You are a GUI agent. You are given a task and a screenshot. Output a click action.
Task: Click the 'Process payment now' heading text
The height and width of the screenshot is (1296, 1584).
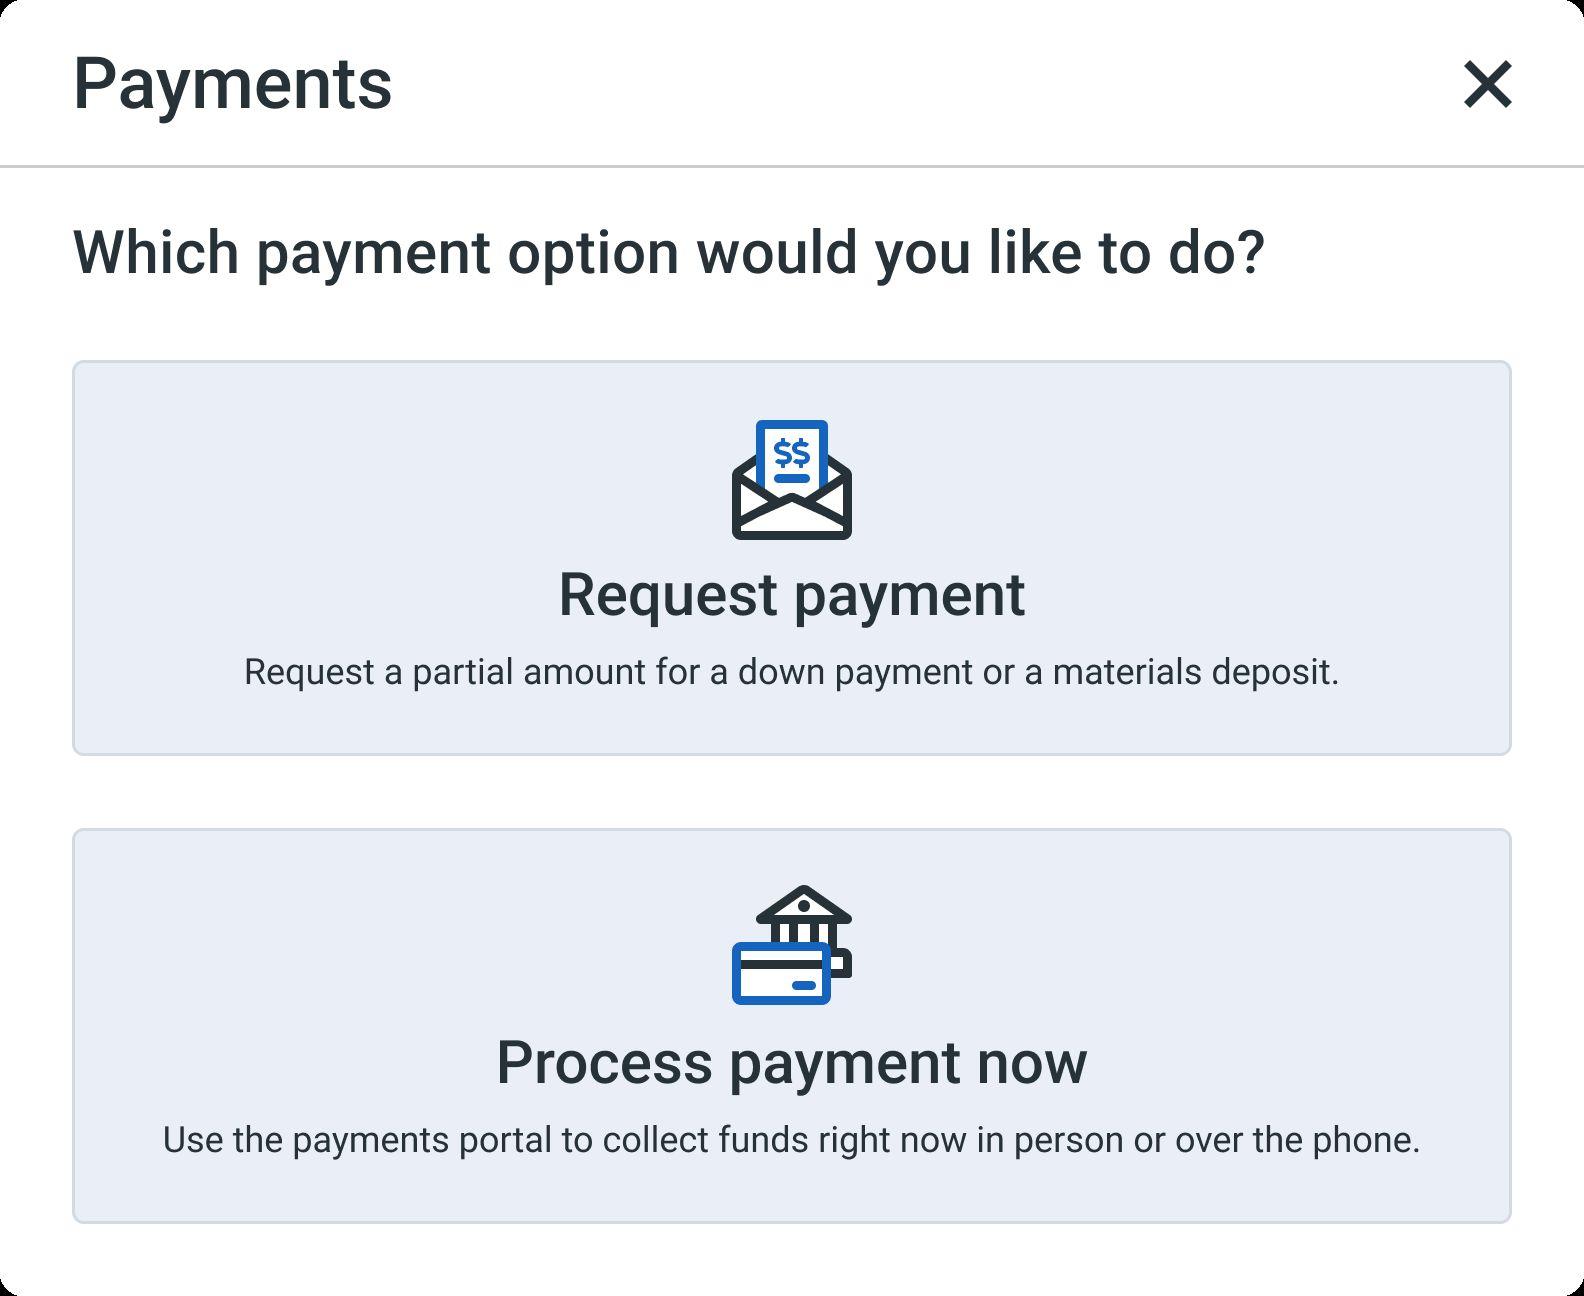point(791,1062)
